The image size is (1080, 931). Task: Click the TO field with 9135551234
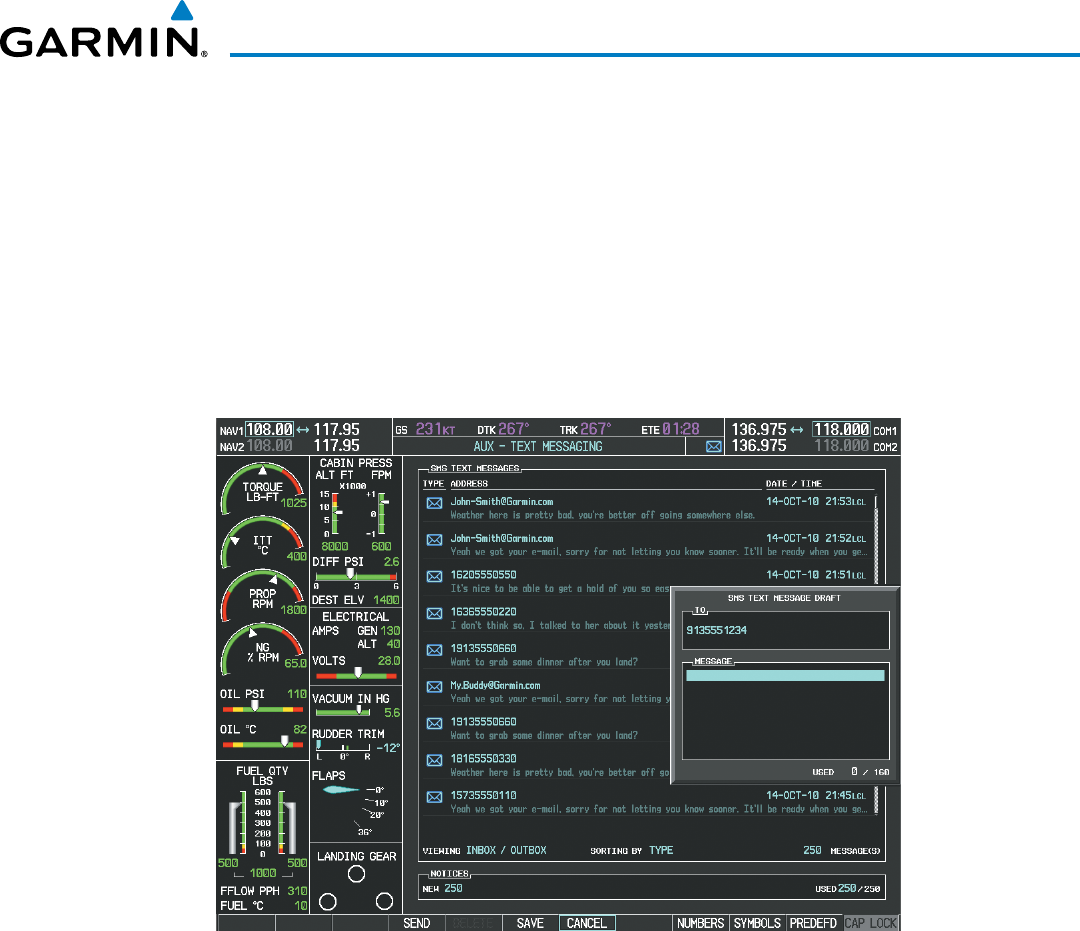[786, 630]
